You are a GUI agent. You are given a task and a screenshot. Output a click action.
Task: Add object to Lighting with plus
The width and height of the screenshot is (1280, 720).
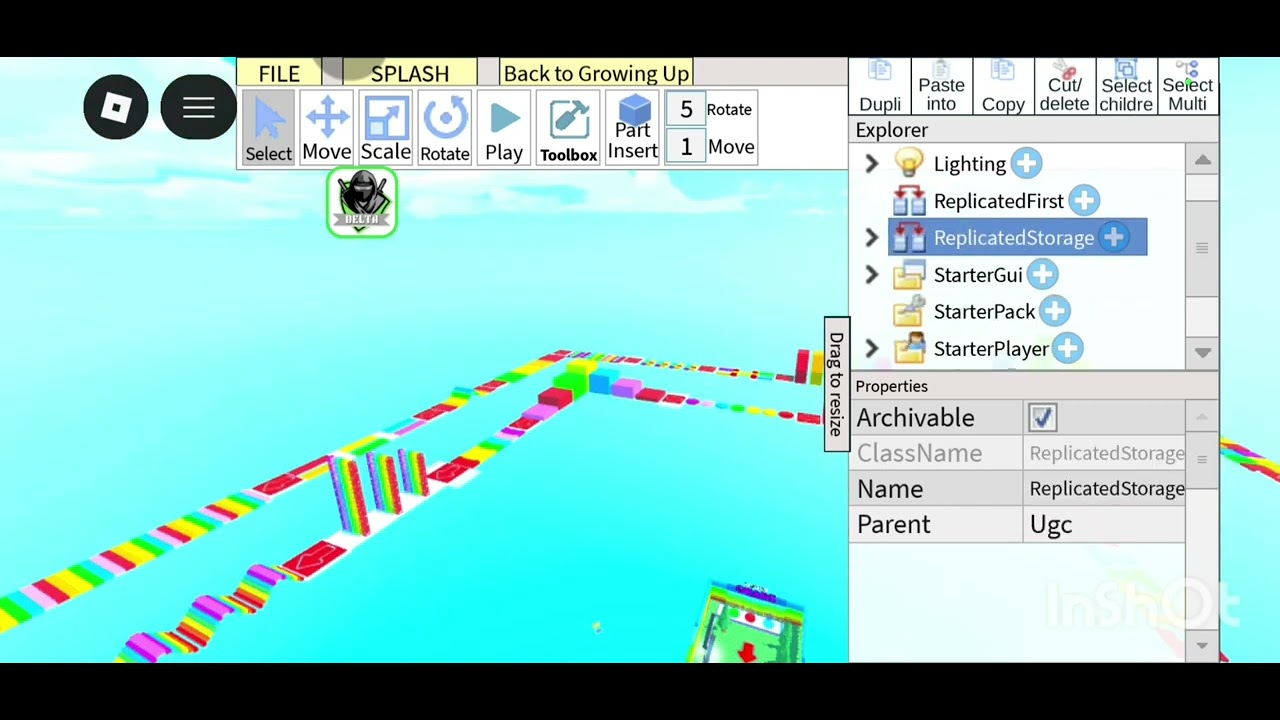(x=1026, y=163)
